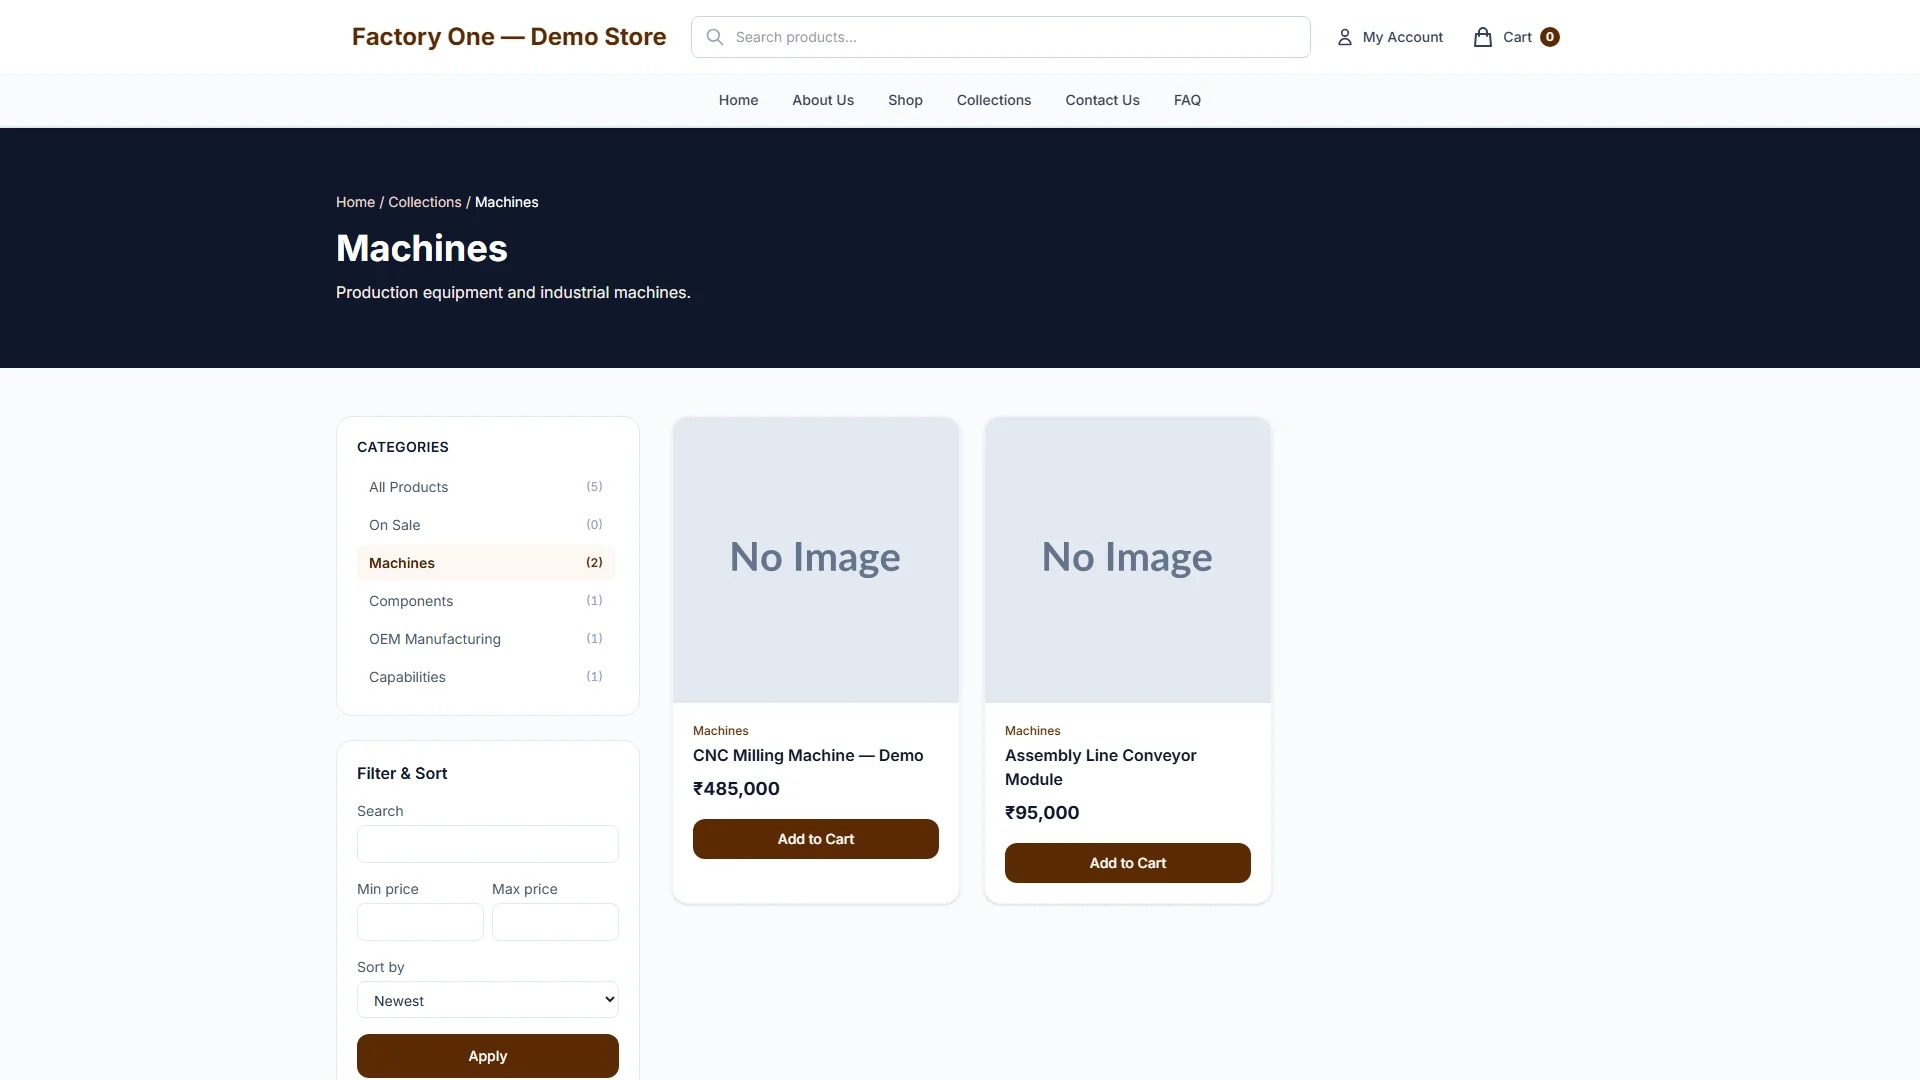
Task: Click the search magnifier icon
Action: click(714, 37)
